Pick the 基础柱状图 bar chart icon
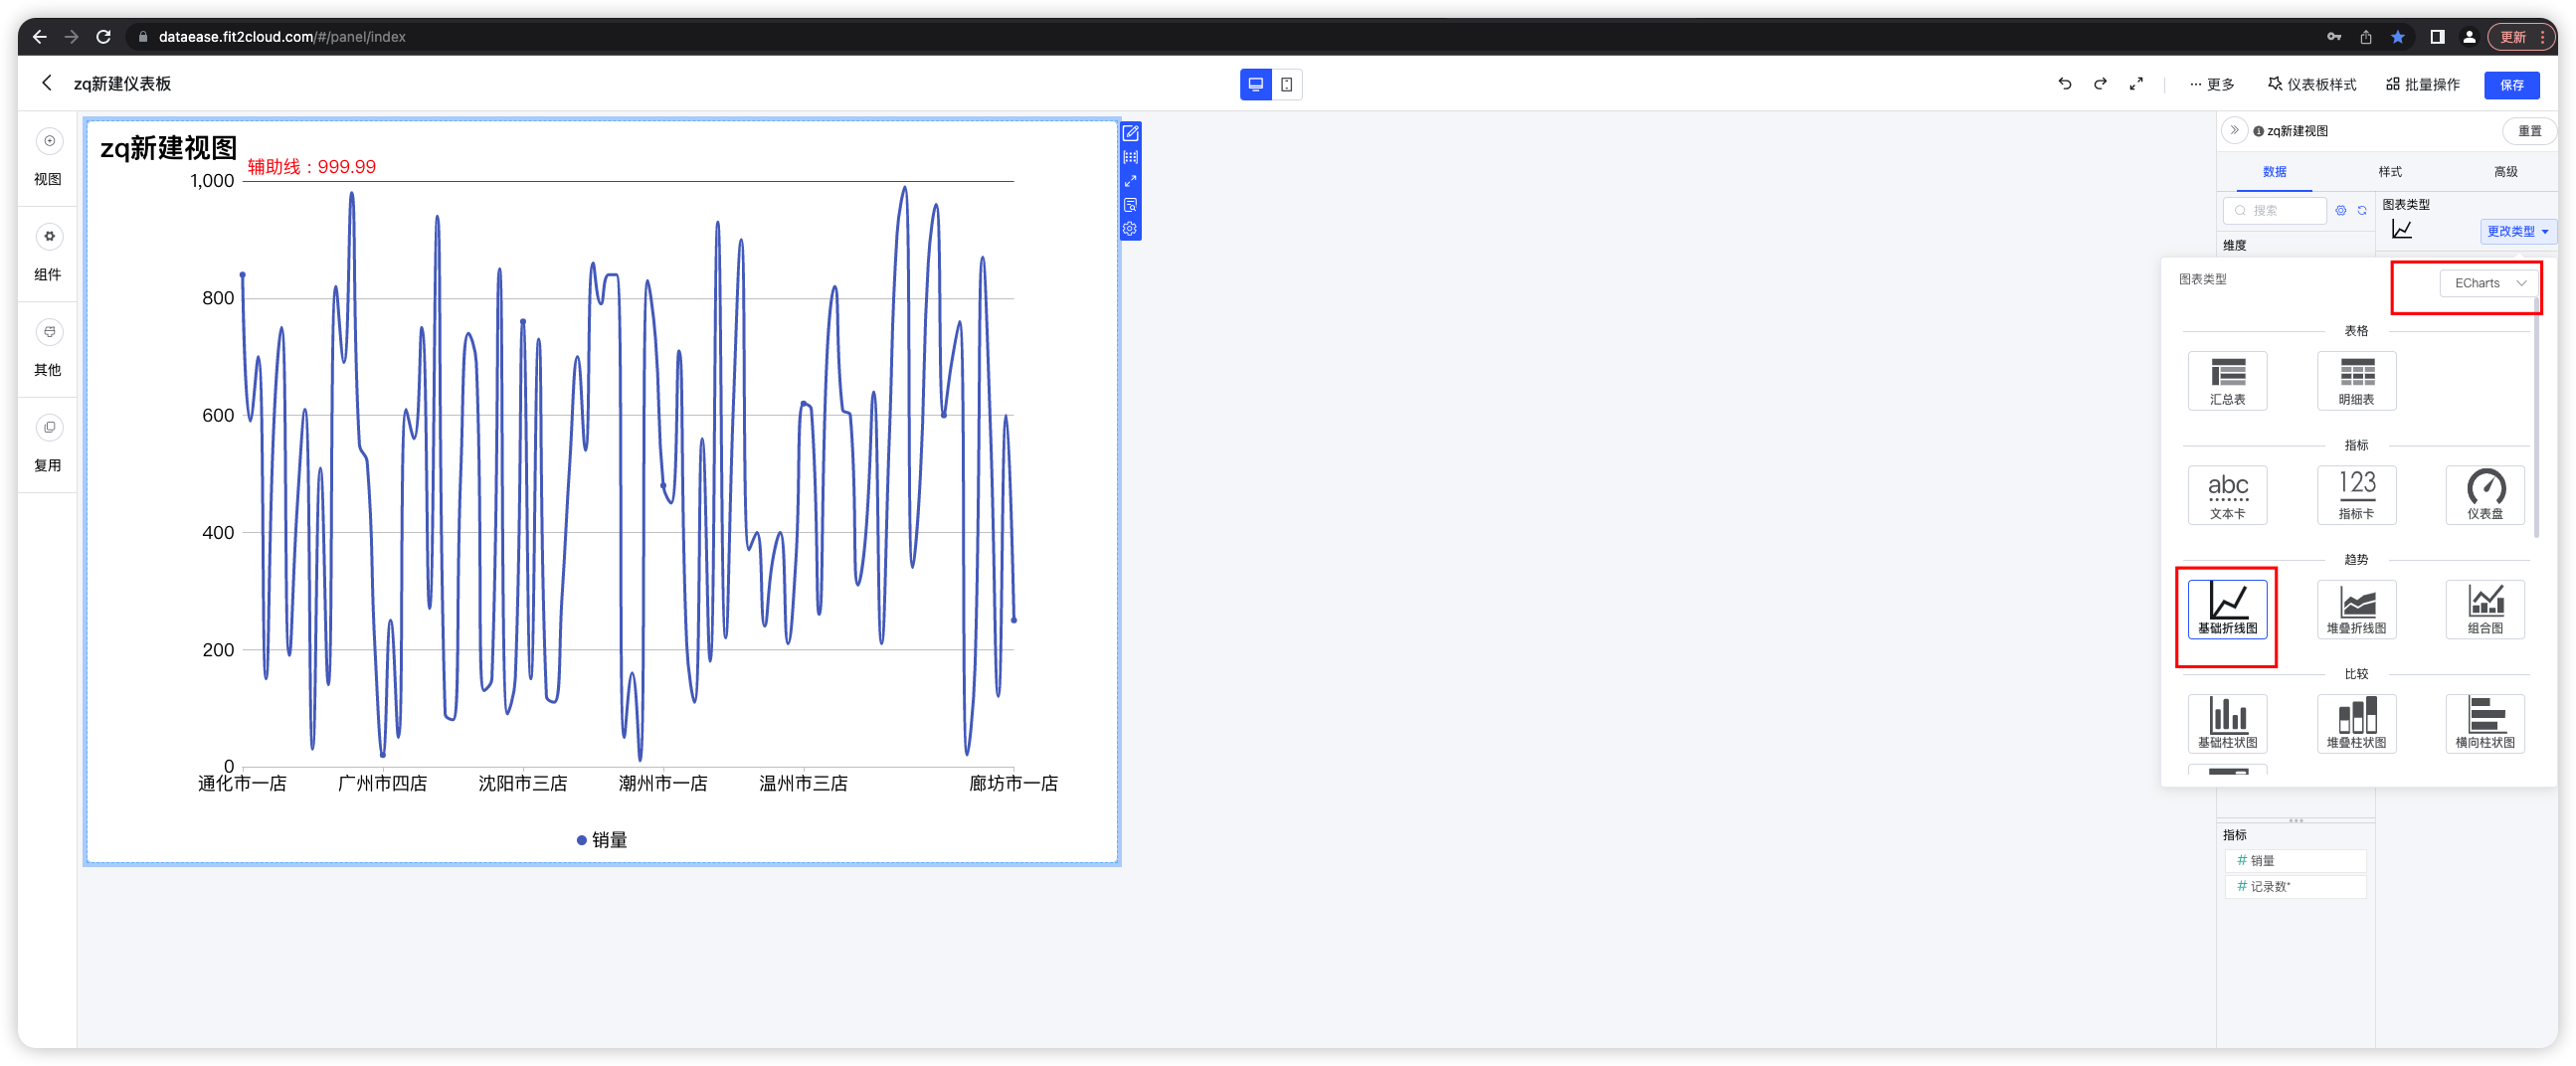Viewport: 2576px width, 1066px height. coord(2227,723)
